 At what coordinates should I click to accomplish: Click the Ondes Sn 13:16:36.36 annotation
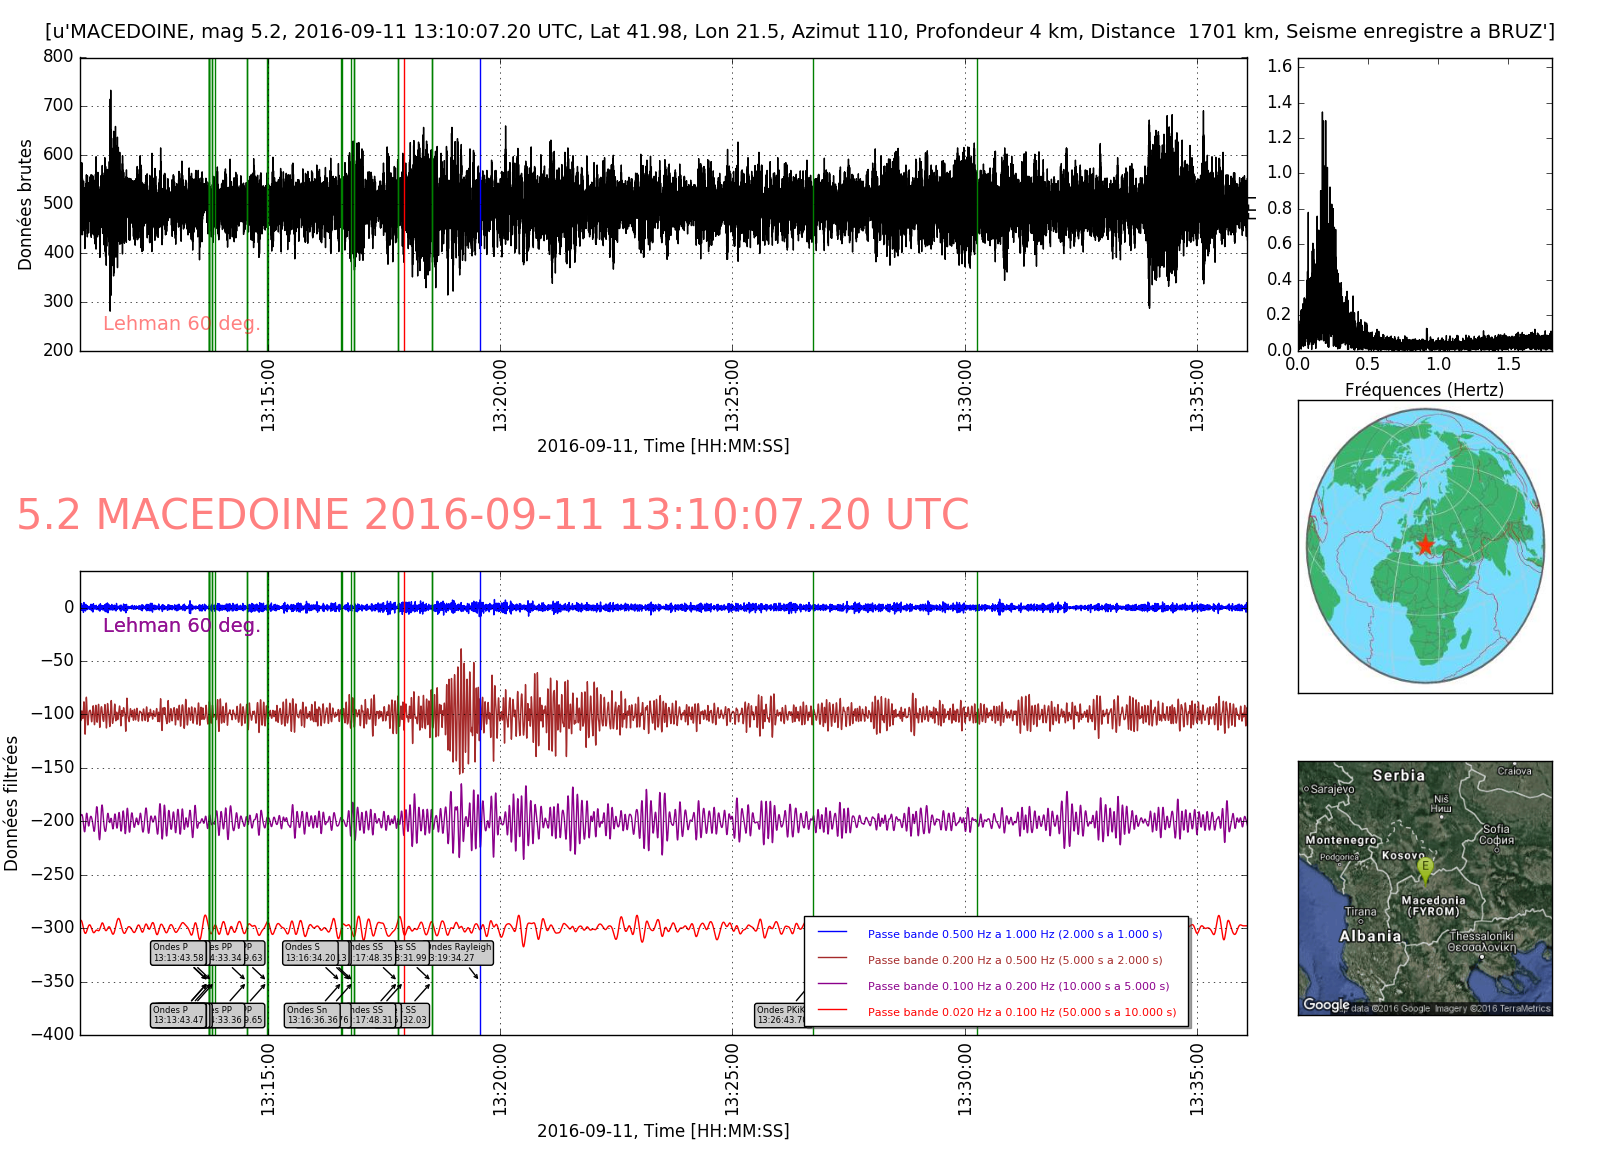pos(312,1015)
